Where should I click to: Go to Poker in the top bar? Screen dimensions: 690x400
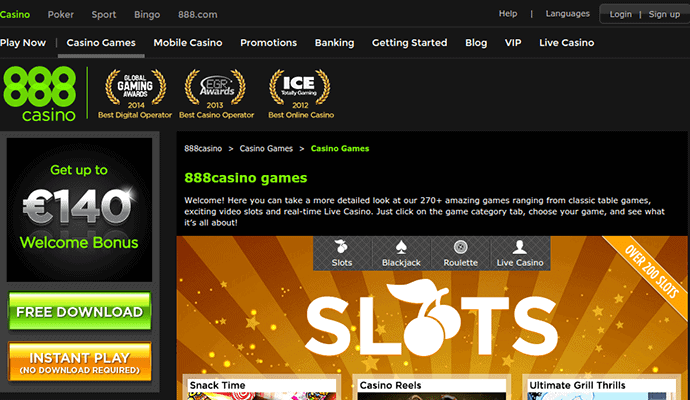tap(61, 15)
